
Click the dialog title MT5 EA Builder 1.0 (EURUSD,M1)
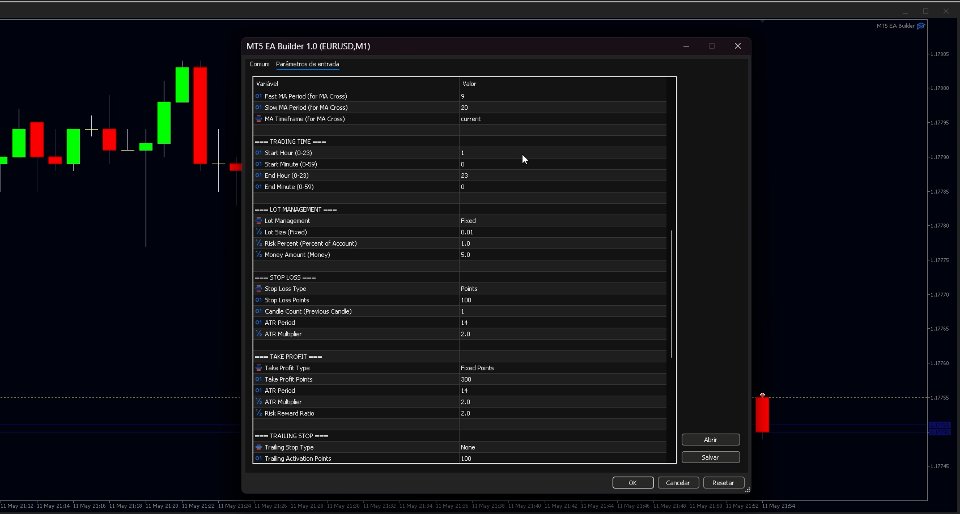(x=308, y=47)
